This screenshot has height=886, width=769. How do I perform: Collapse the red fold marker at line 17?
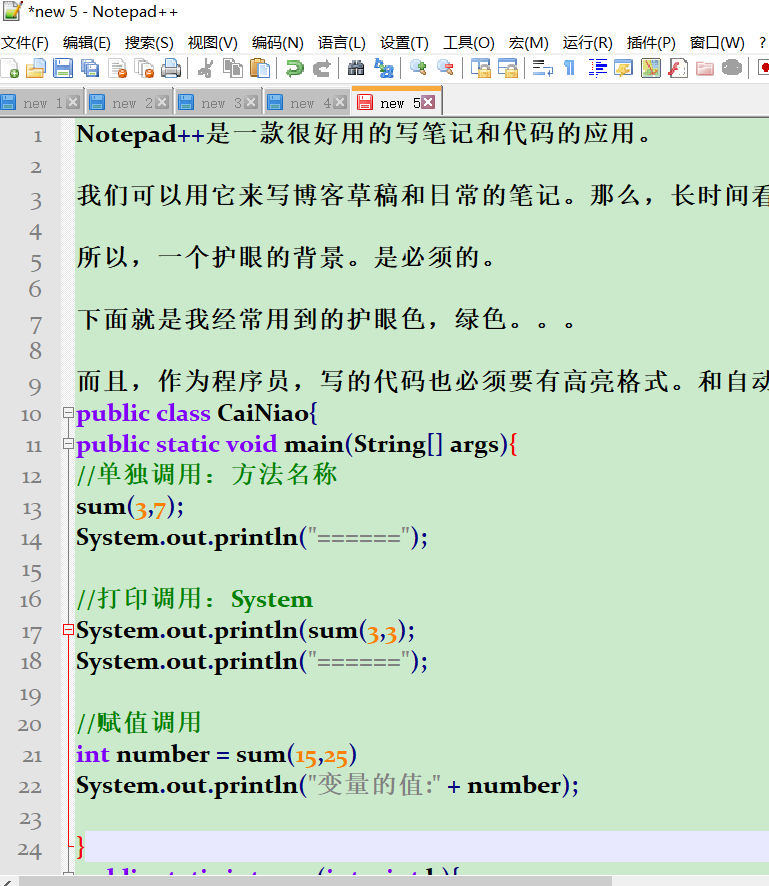tap(68, 629)
